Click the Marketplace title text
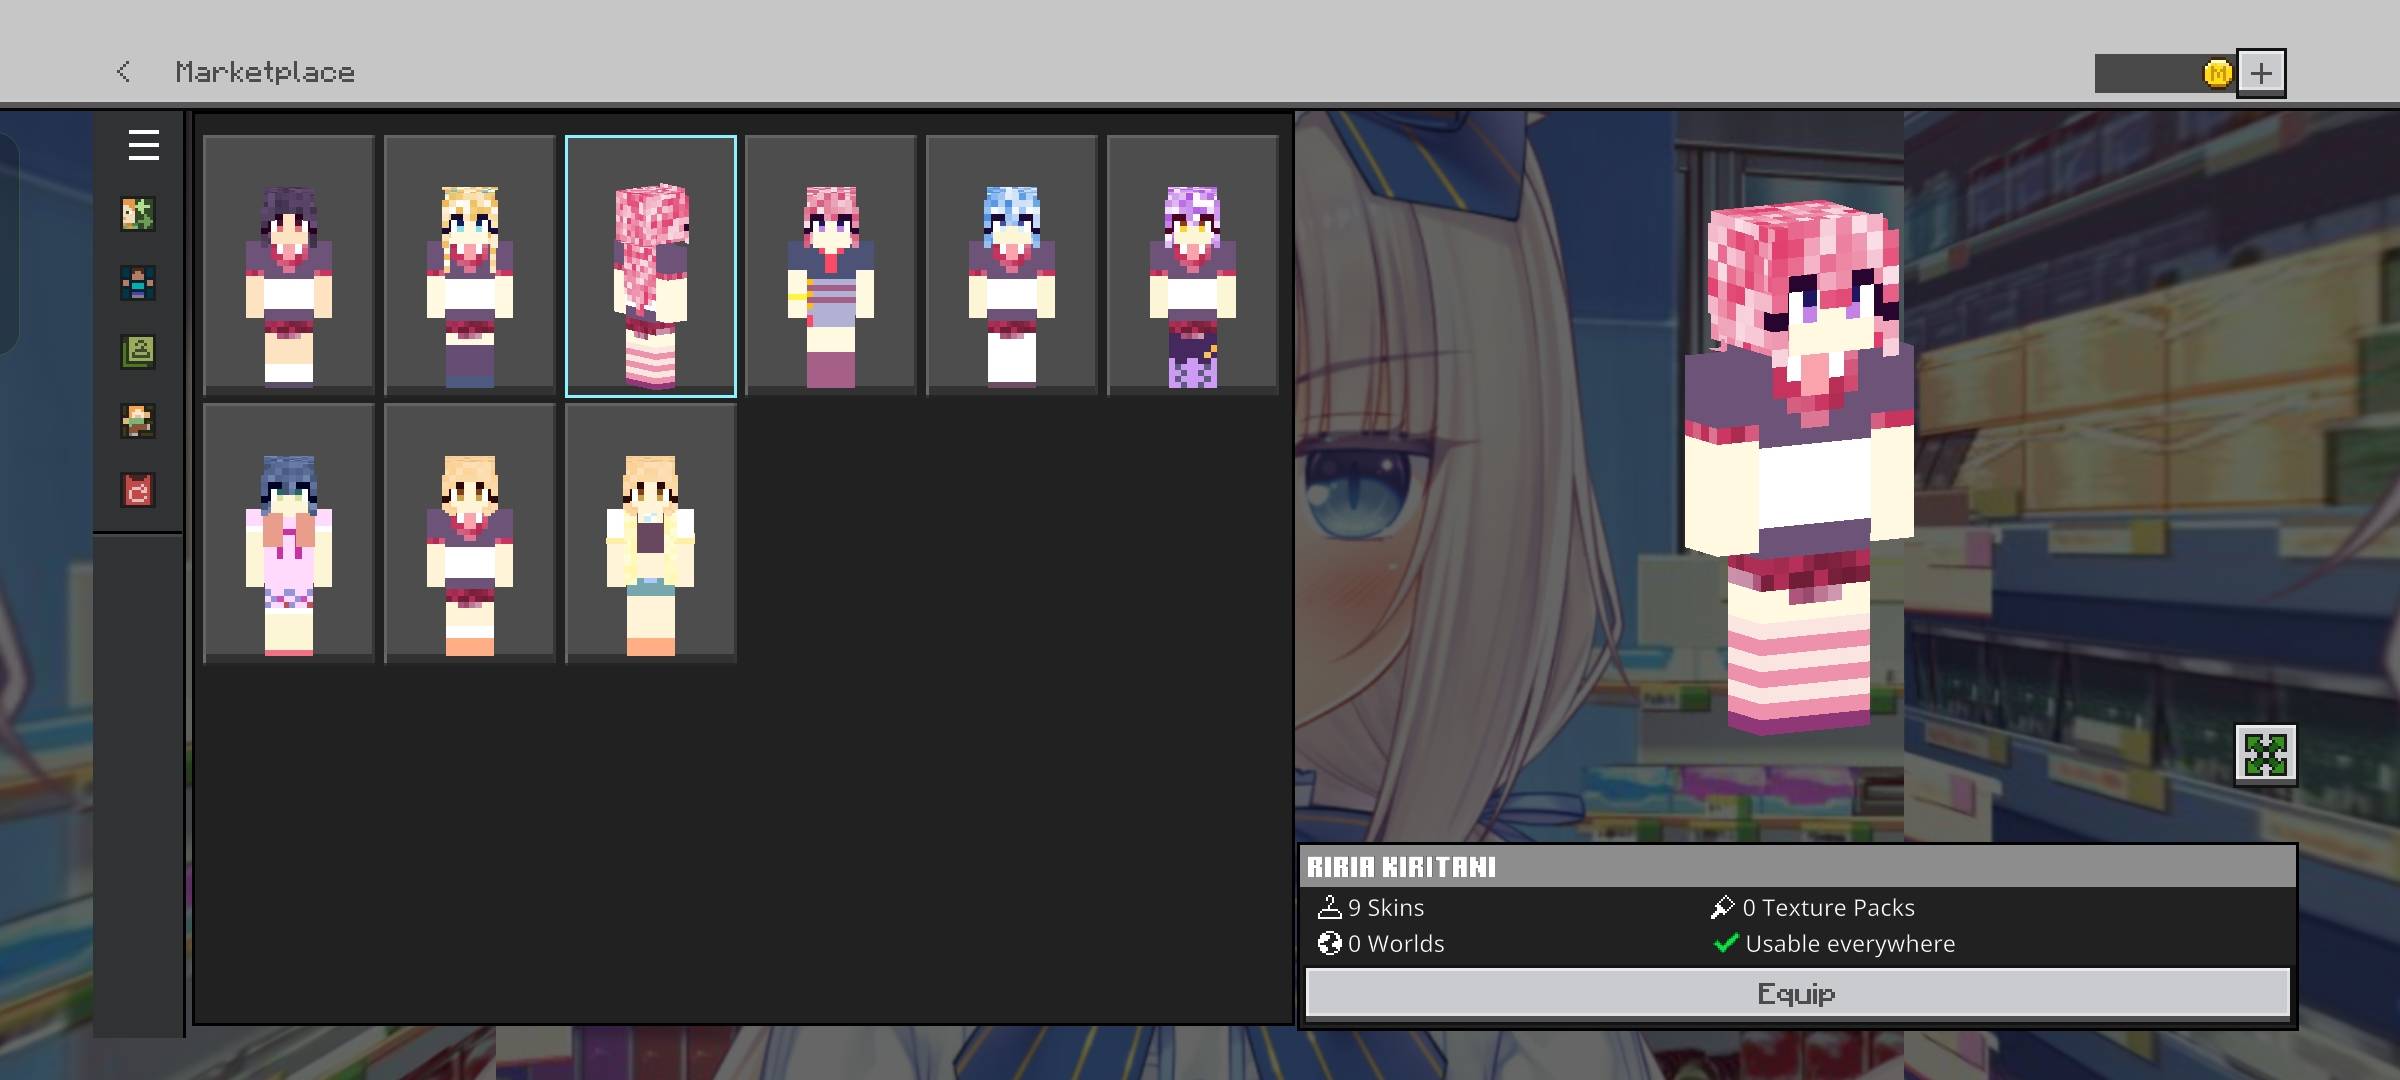Viewport: 2400px width, 1080px height. (265, 72)
